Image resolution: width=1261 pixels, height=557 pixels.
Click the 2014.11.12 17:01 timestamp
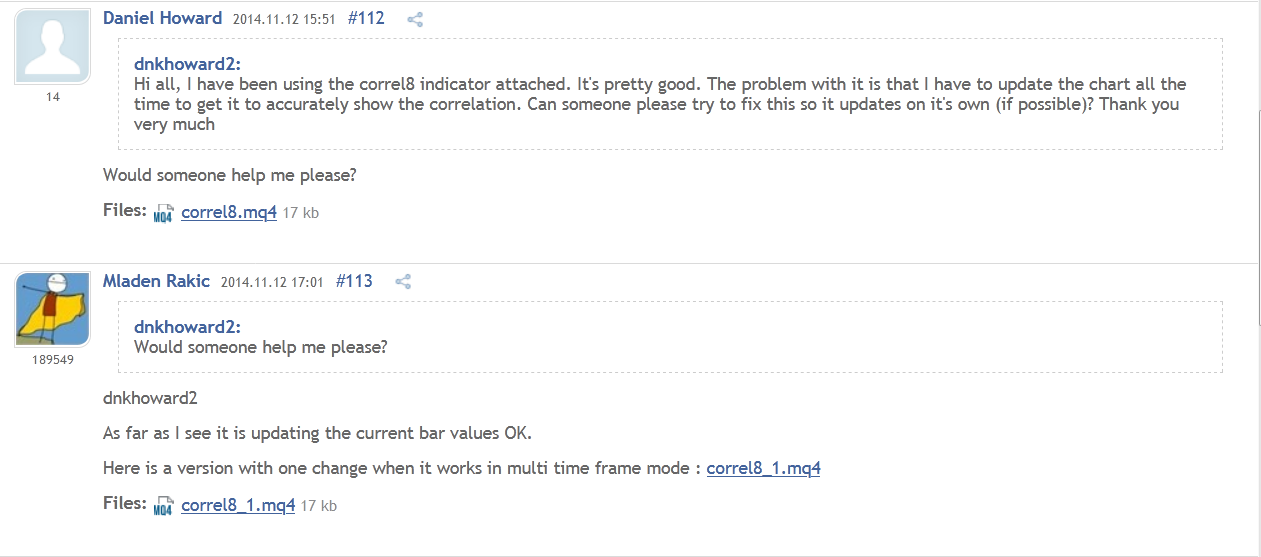[x=272, y=282]
